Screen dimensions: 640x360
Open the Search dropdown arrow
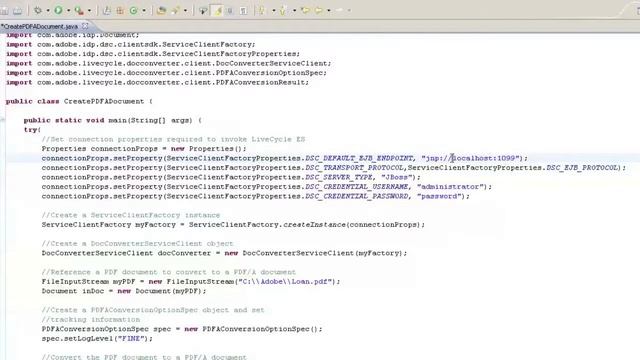pos(185,11)
